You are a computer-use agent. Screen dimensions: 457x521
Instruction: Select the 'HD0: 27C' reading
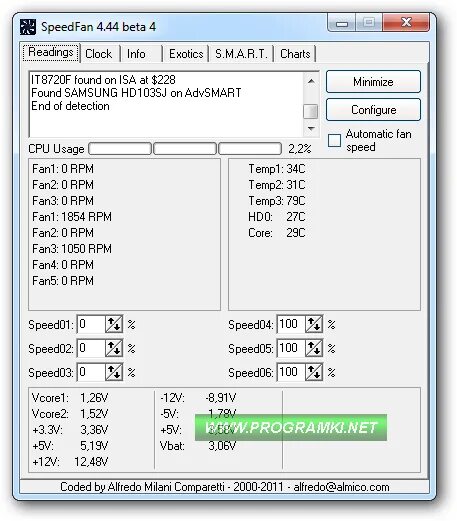(x=277, y=217)
